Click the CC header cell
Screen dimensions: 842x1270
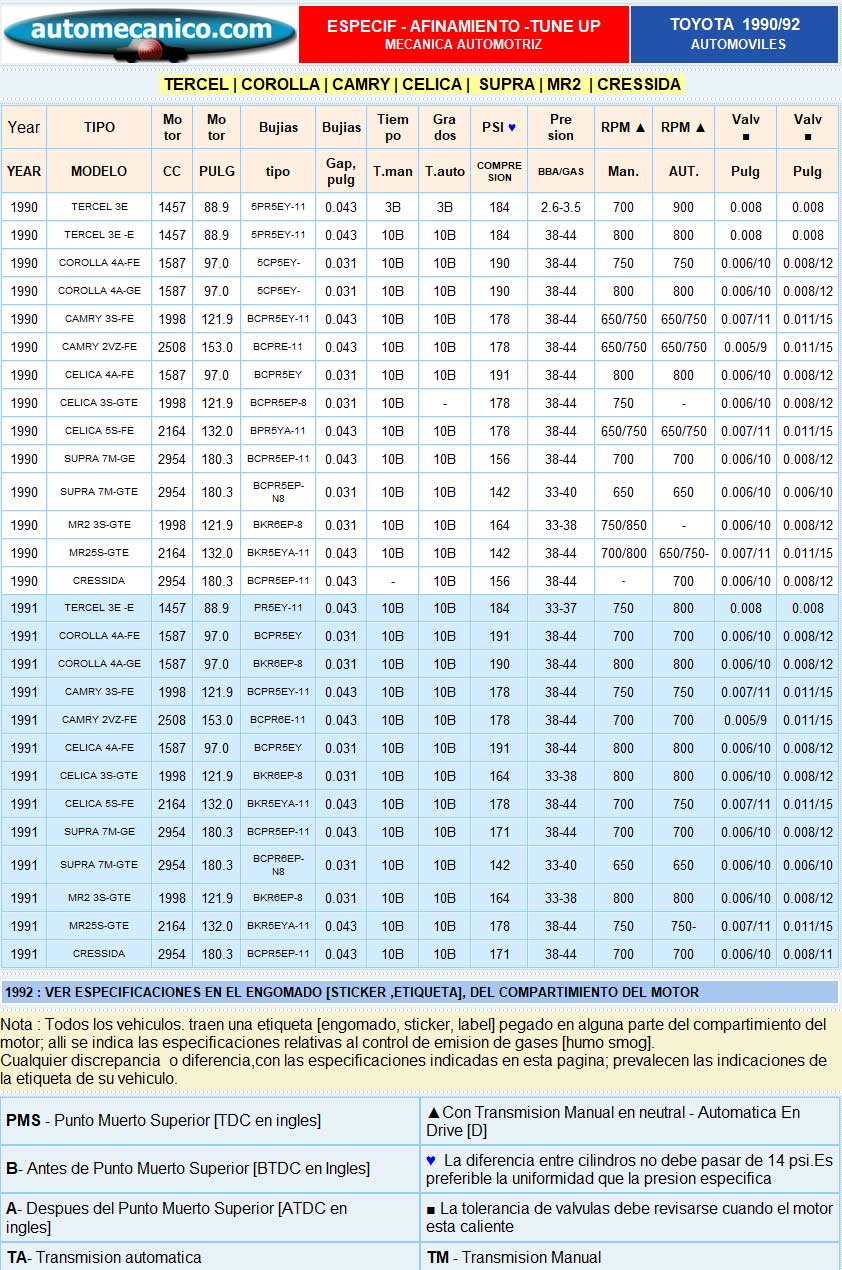(172, 171)
